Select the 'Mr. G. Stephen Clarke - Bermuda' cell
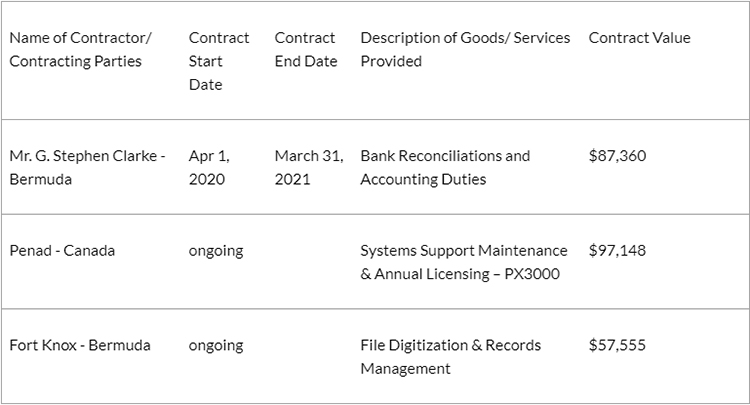 click(x=87, y=168)
